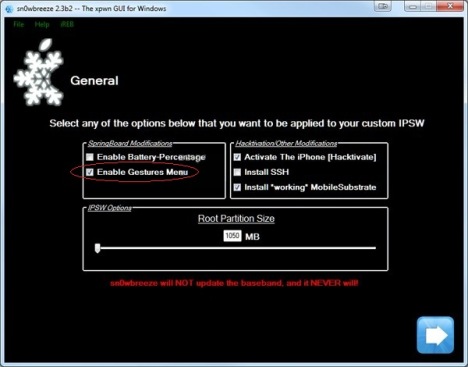The width and height of the screenshot is (468, 367).
Task: Open the File menu
Action: 19,24
